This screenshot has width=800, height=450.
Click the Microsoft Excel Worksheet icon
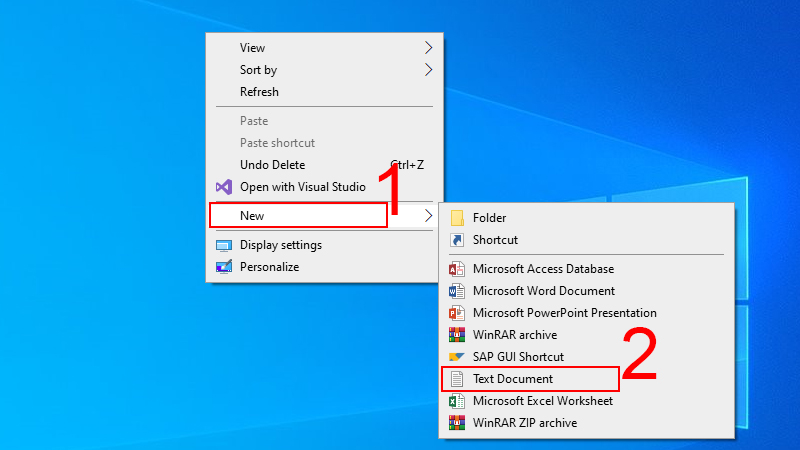[x=457, y=401]
